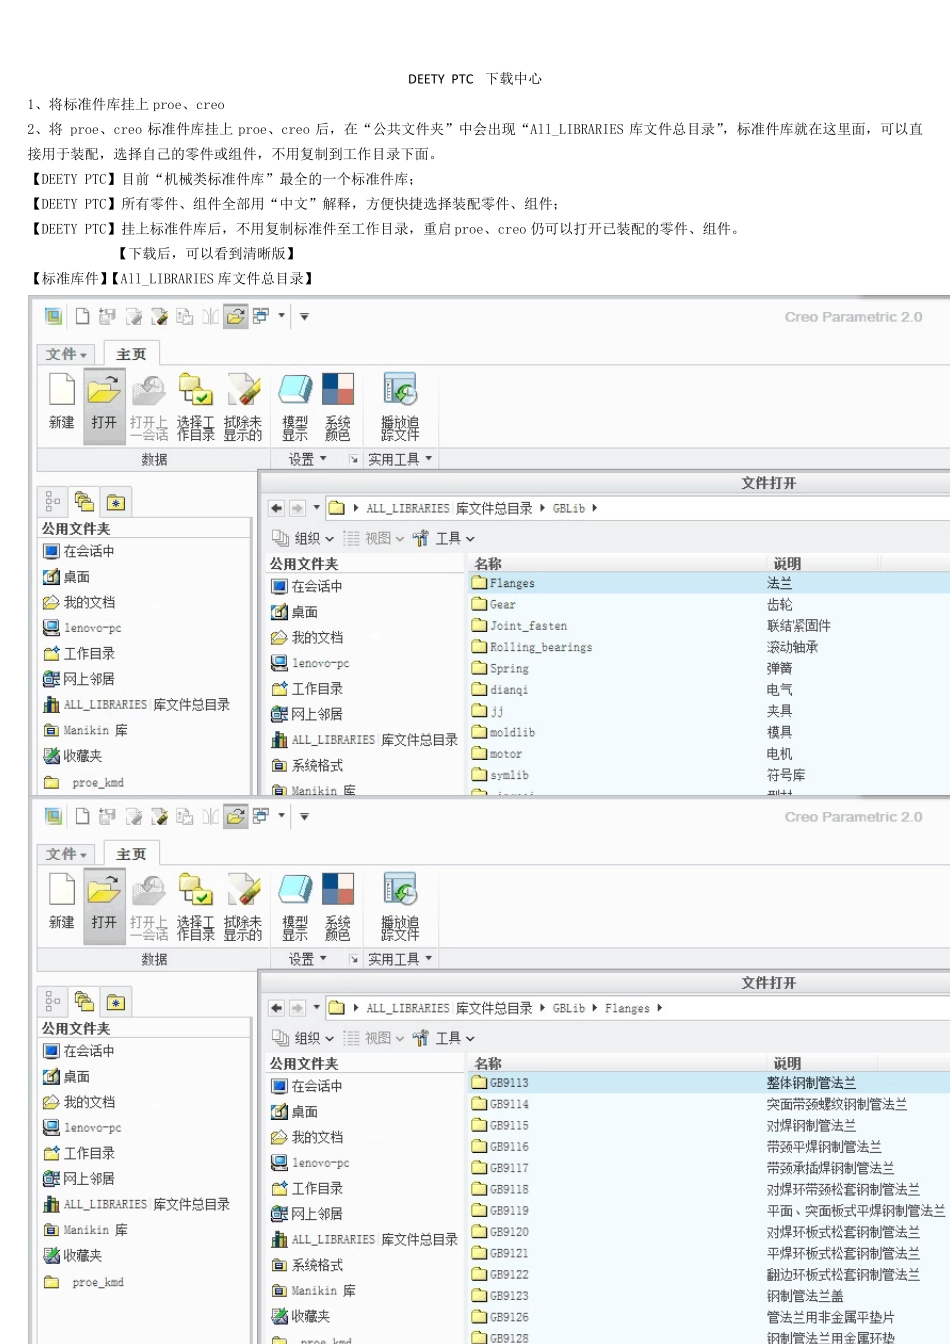Screen dimensions: 950x1344
Task: Select the GB9113 folder row
Action: [x=709, y=1083]
